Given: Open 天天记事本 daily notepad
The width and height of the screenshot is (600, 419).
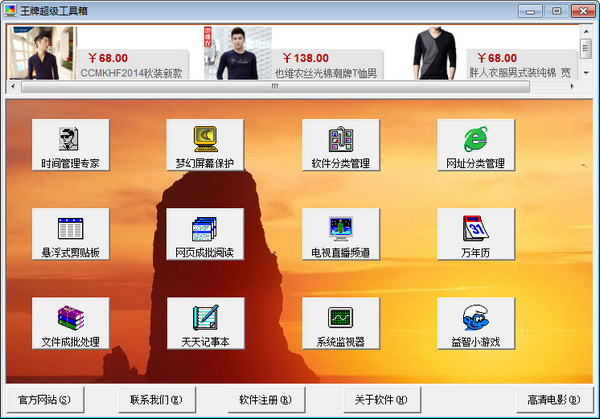Looking at the screenshot, I should 205,324.
